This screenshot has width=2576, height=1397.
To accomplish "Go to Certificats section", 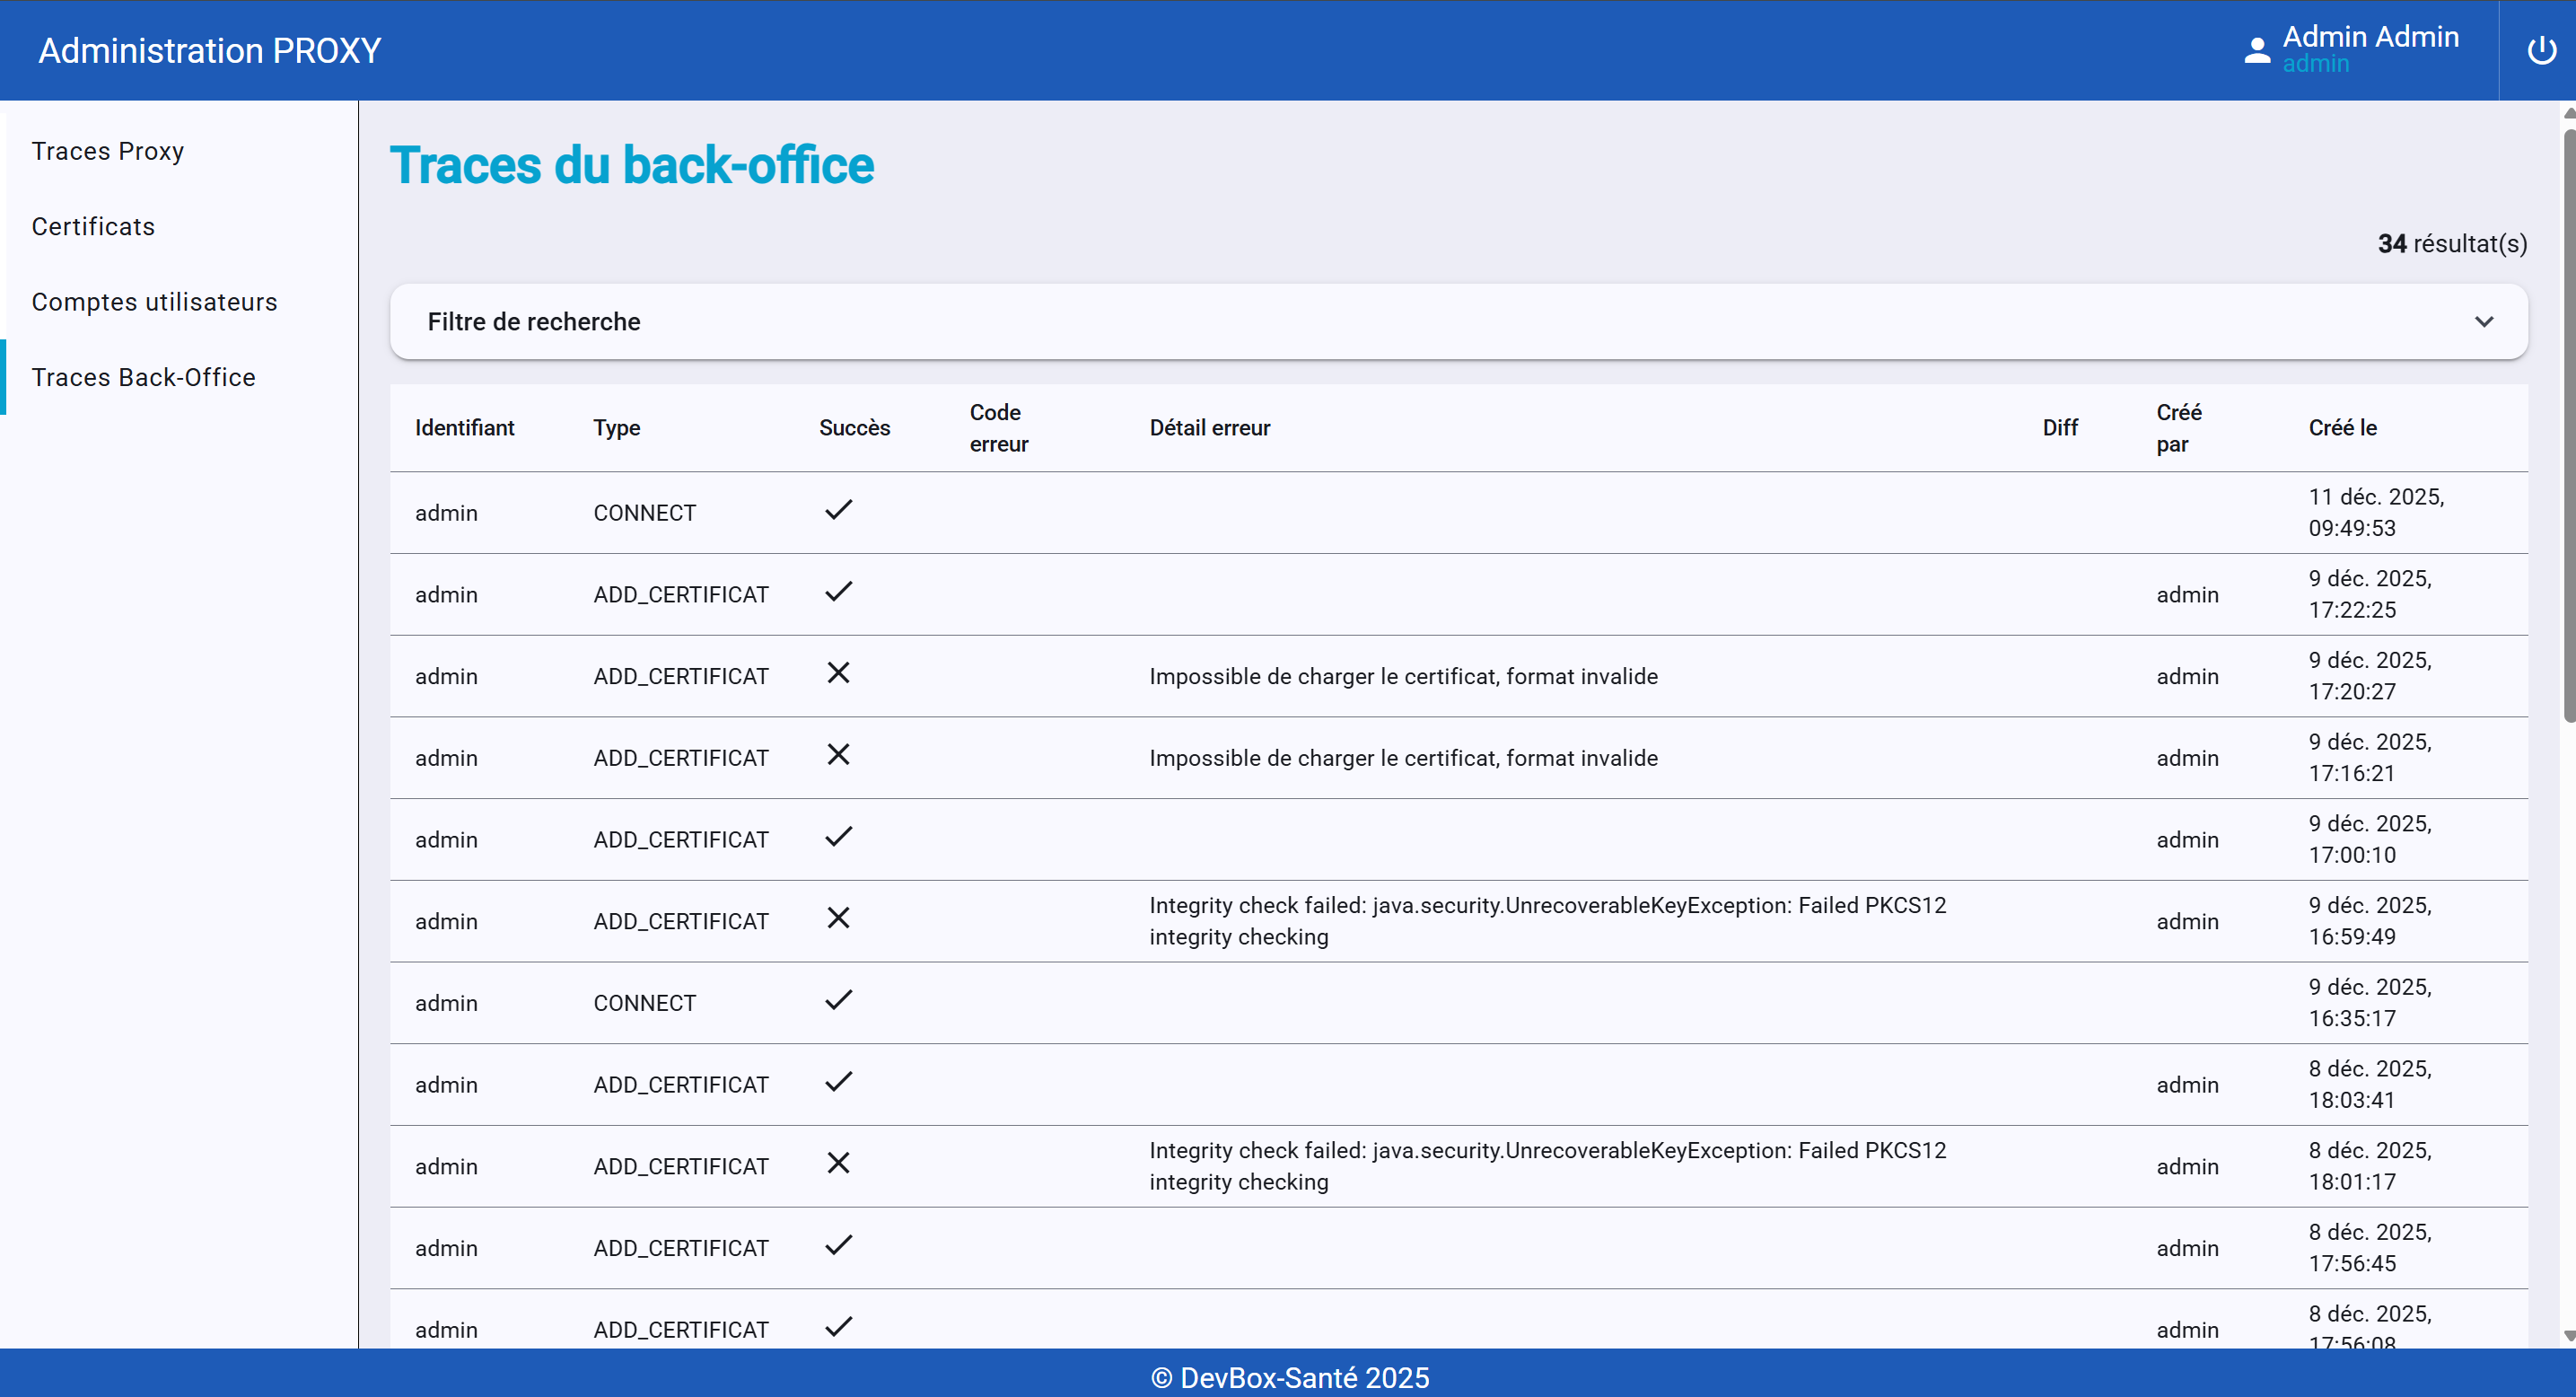I will click(x=93, y=227).
